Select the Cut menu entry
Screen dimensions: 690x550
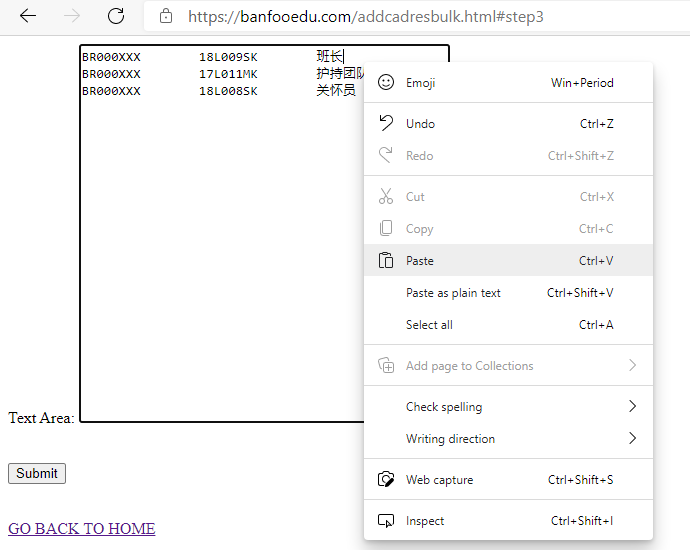[415, 197]
